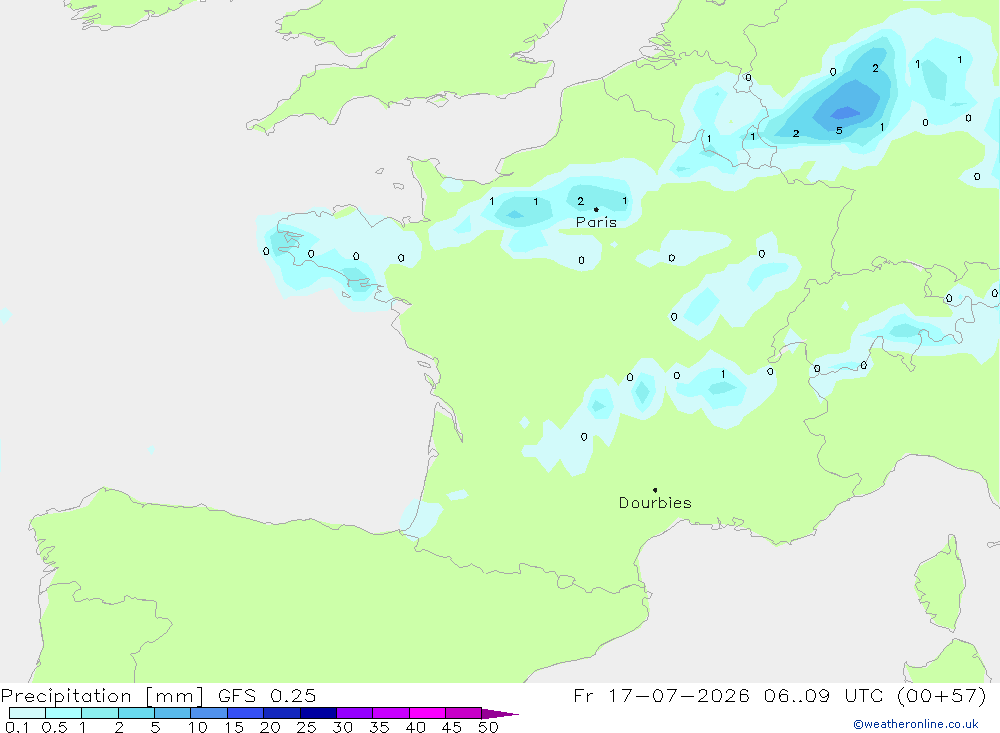Click the legend label 25
The width and height of the screenshot is (1000, 733).
coord(307,727)
